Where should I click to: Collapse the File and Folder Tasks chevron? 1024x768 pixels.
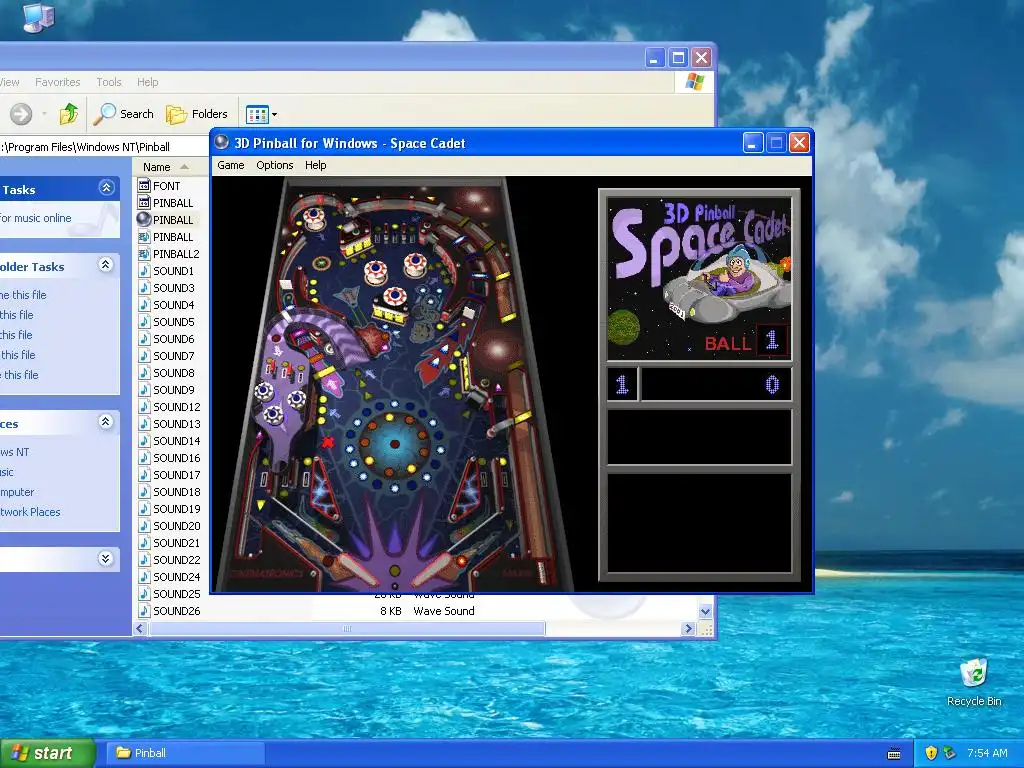(106, 265)
